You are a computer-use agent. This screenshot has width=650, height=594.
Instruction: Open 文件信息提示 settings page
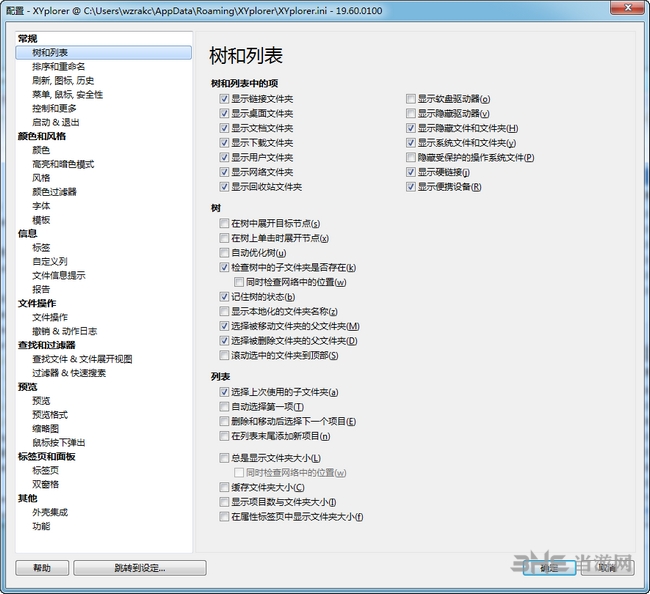pos(58,276)
